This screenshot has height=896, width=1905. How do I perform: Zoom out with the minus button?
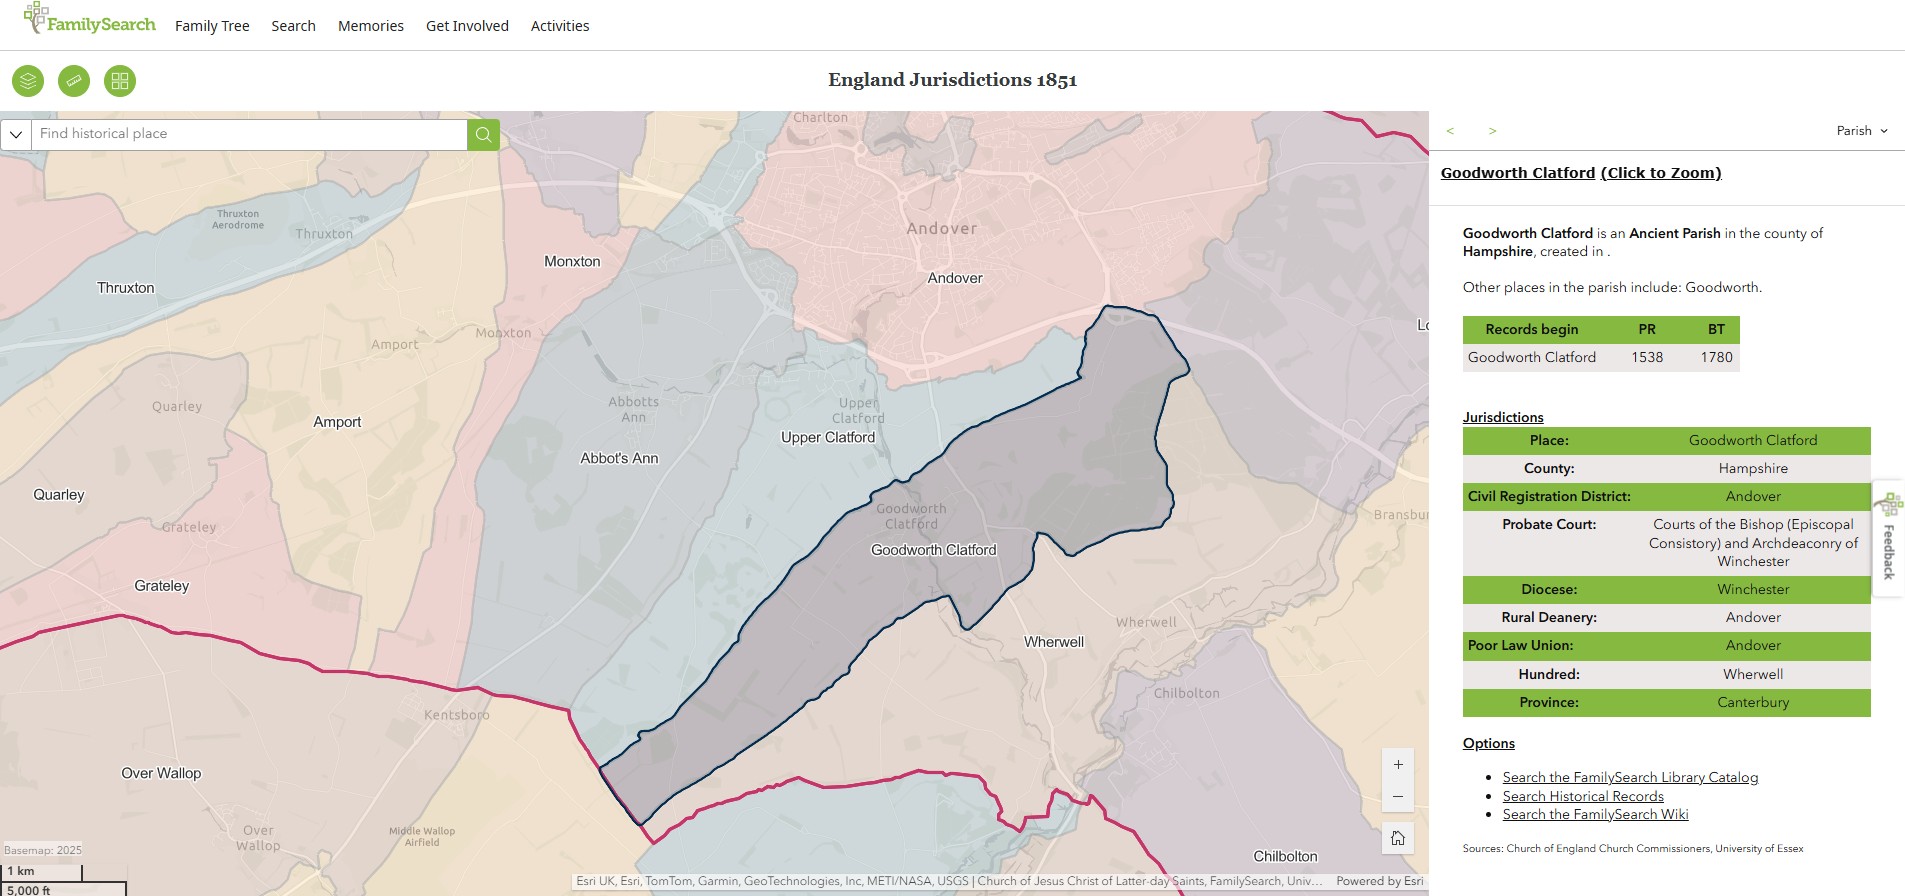pyautogui.click(x=1398, y=797)
